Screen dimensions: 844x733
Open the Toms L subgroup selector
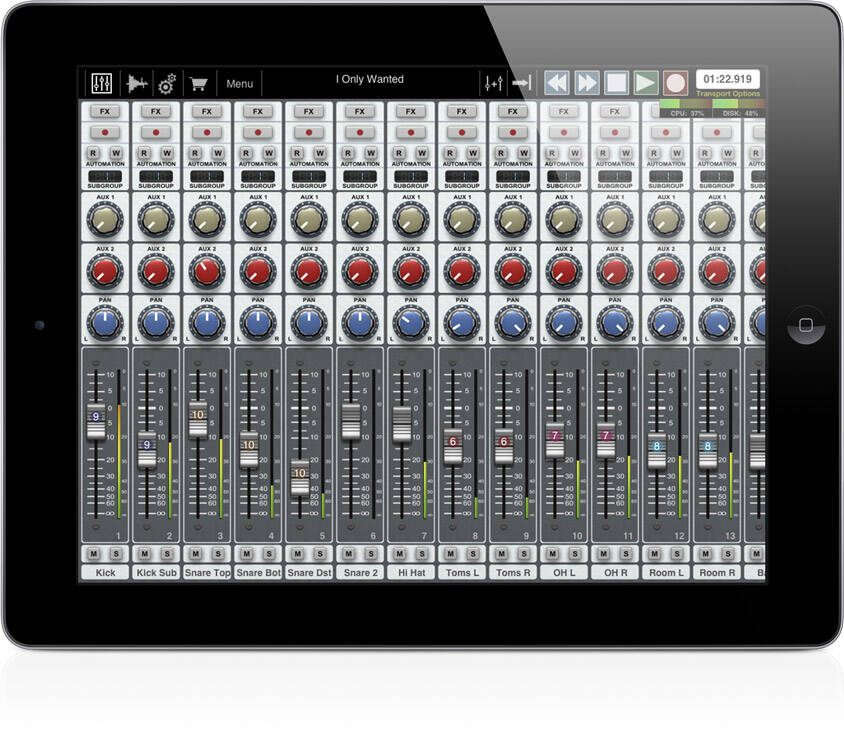point(462,177)
